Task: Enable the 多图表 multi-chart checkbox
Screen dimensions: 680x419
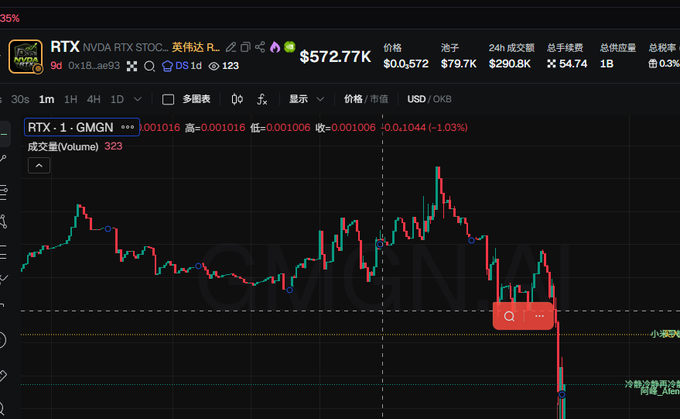Action: click(168, 100)
